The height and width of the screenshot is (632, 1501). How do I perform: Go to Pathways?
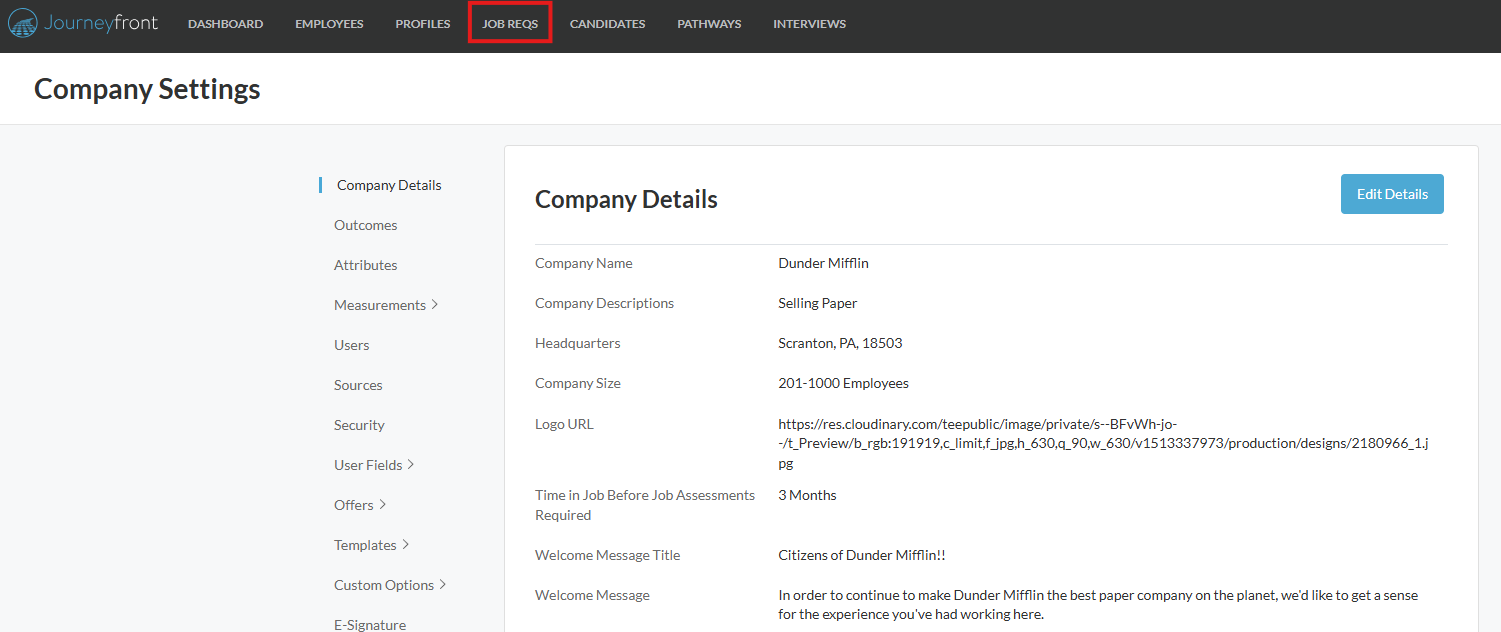[709, 24]
